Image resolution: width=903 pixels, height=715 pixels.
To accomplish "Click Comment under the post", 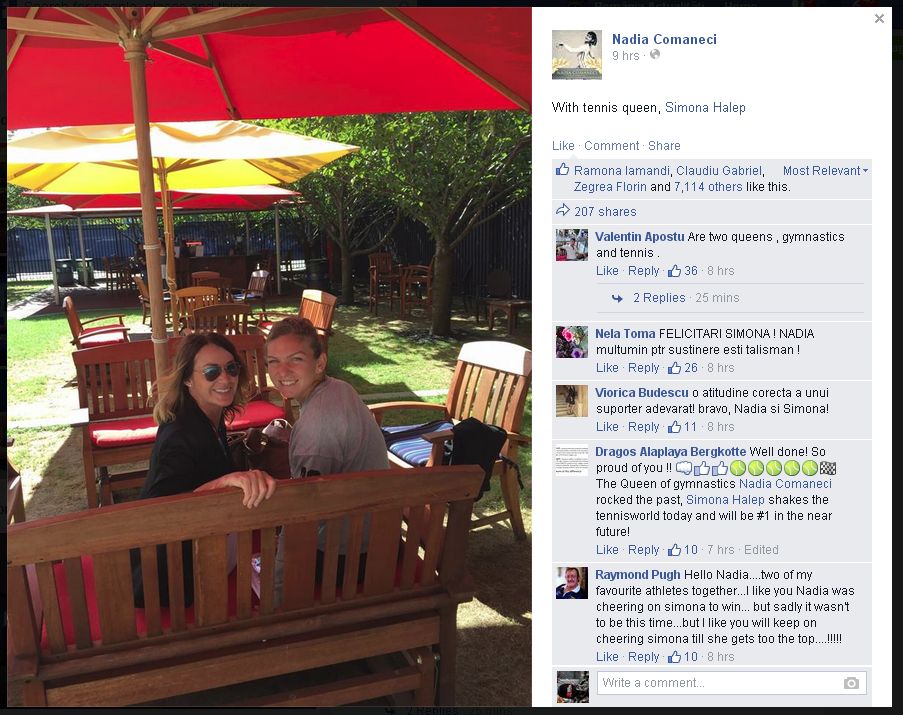I will pos(611,146).
